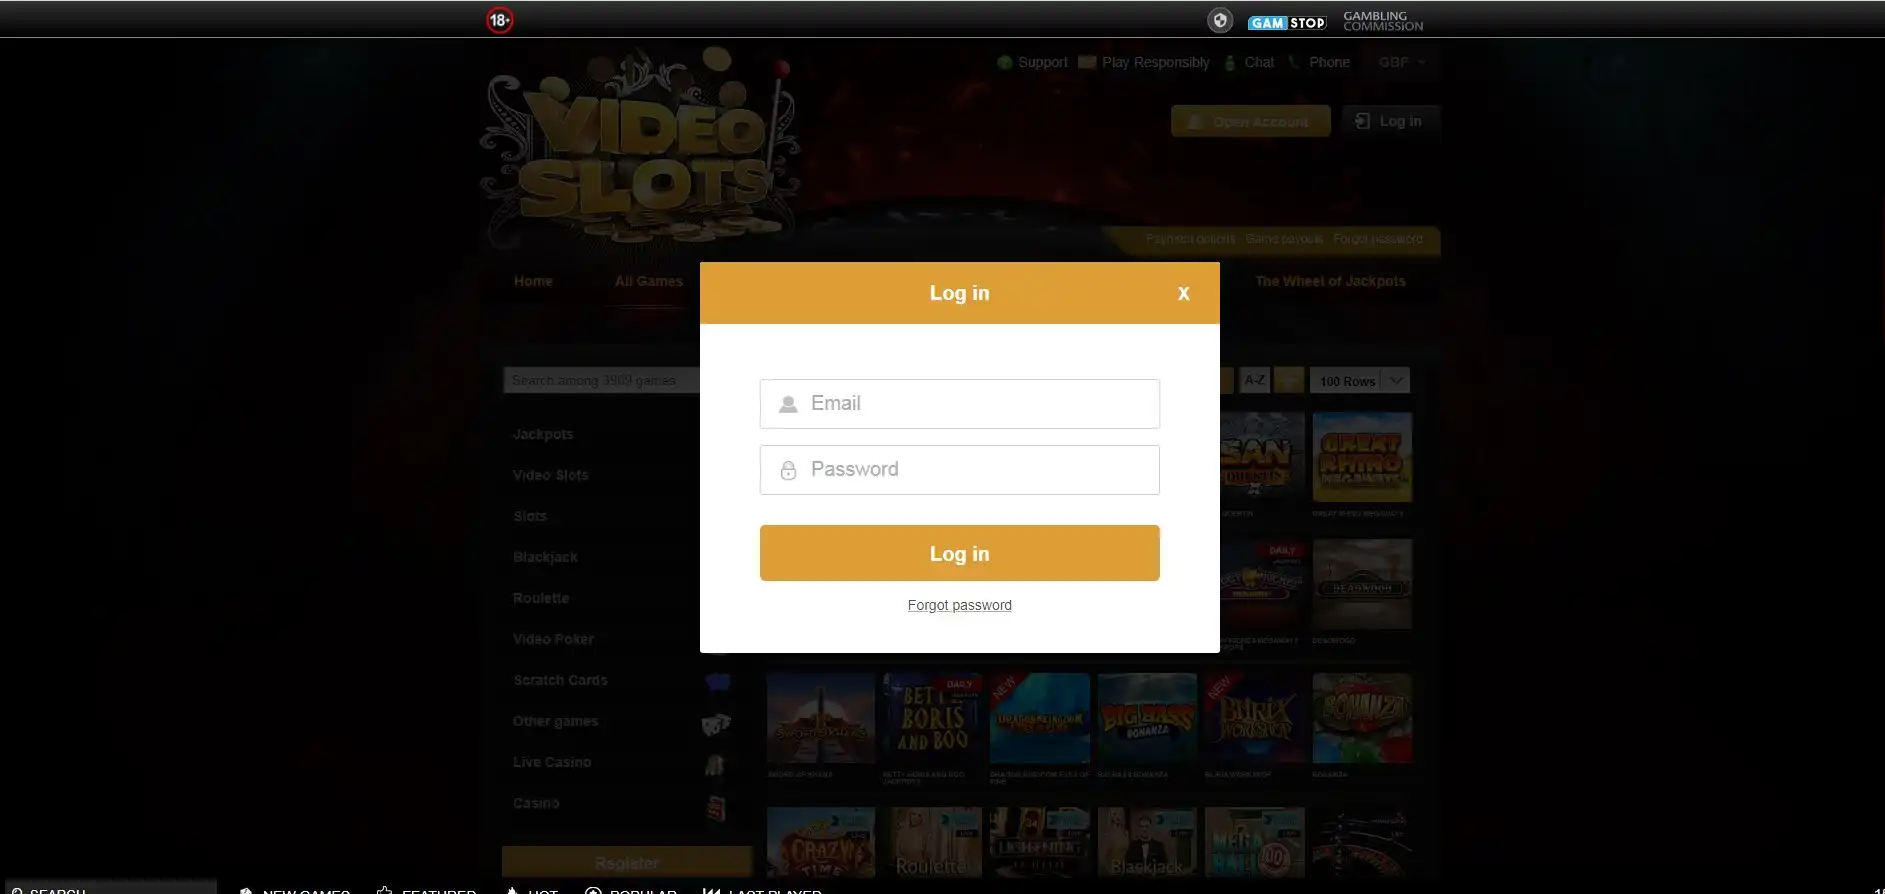Select Slots in the sidebar
The width and height of the screenshot is (1885, 894).
point(529,516)
